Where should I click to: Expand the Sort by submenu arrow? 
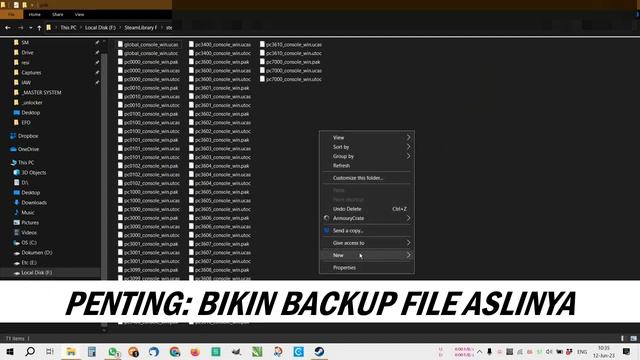click(408, 147)
